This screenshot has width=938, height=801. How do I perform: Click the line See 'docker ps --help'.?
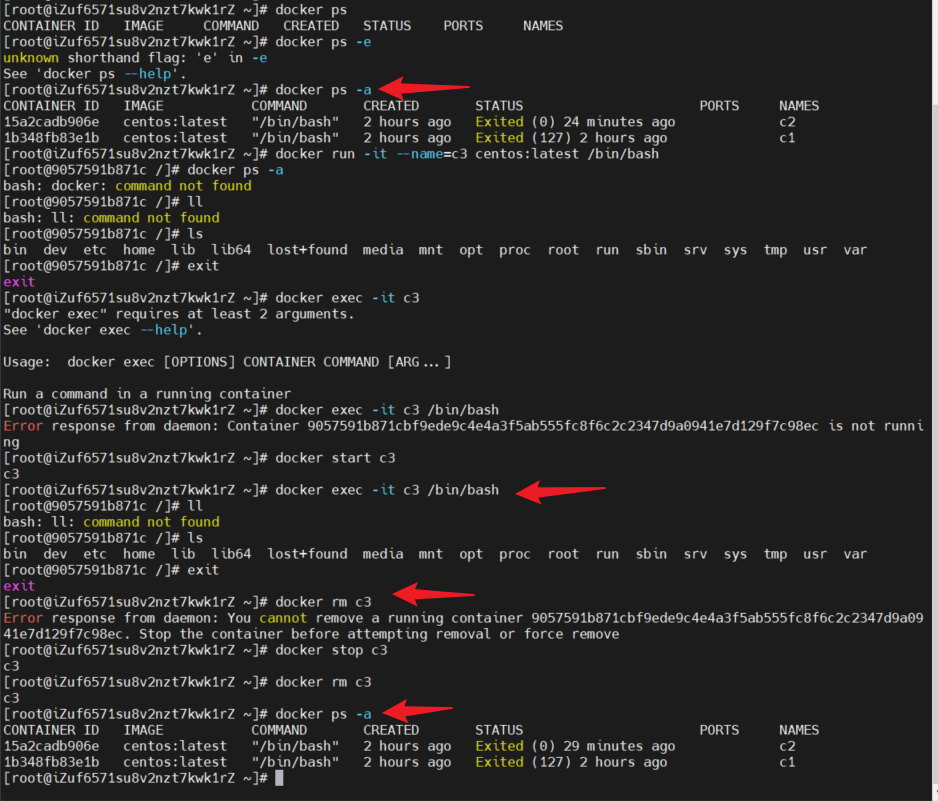coord(95,74)
